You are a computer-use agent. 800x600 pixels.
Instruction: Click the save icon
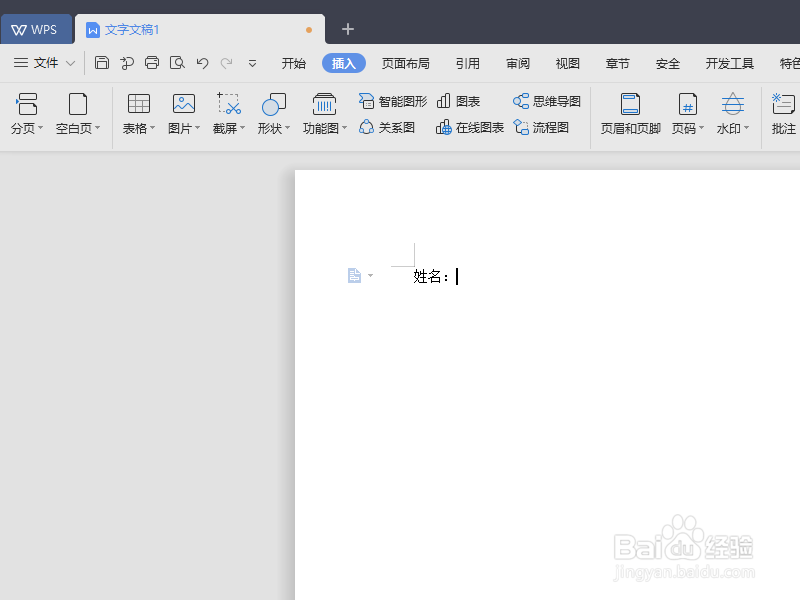click(102, 63)
